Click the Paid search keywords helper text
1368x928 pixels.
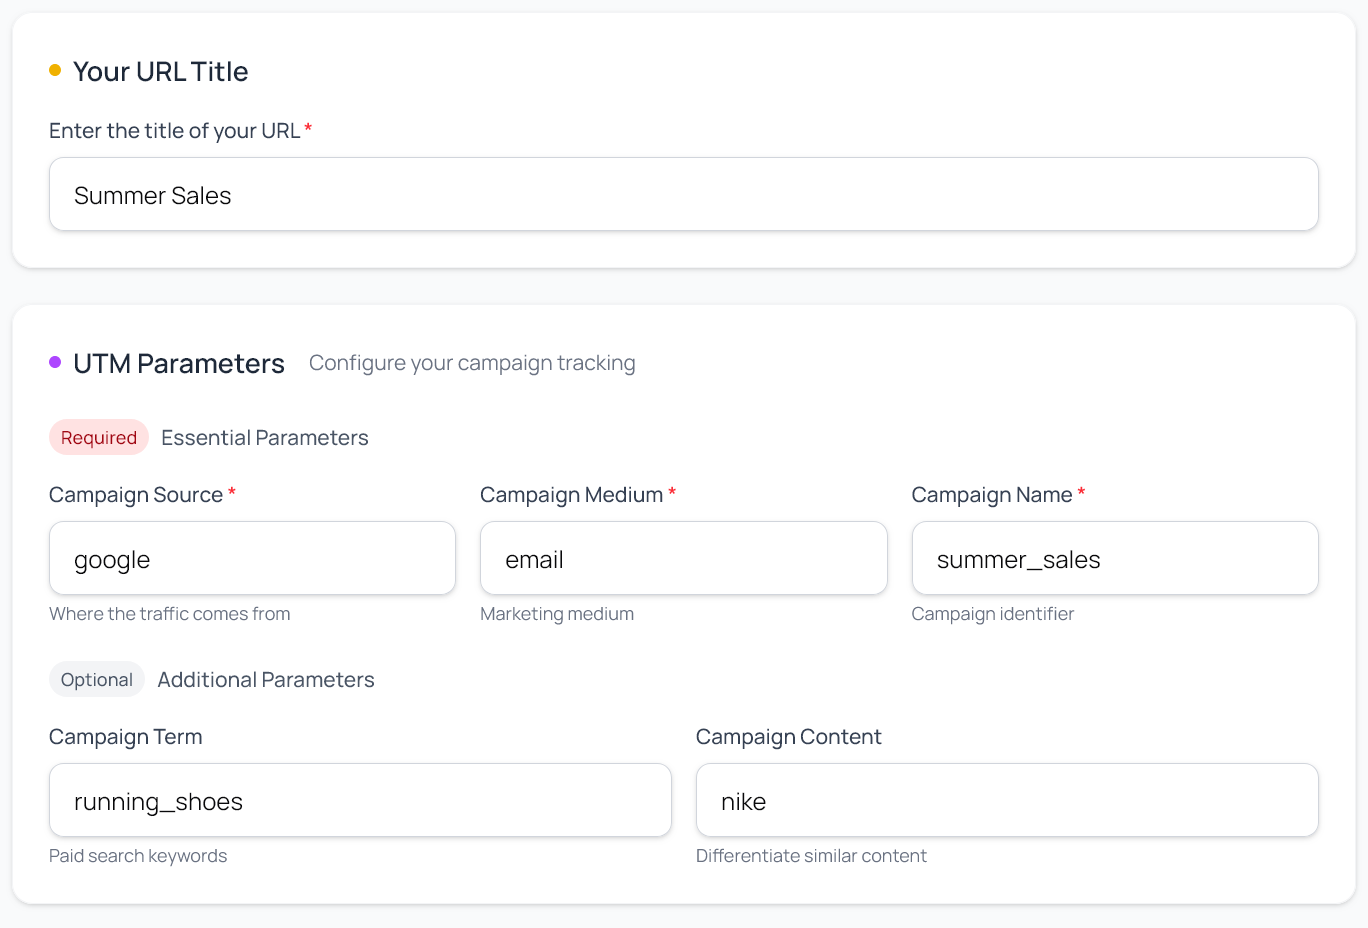click(x=138, y=855)
